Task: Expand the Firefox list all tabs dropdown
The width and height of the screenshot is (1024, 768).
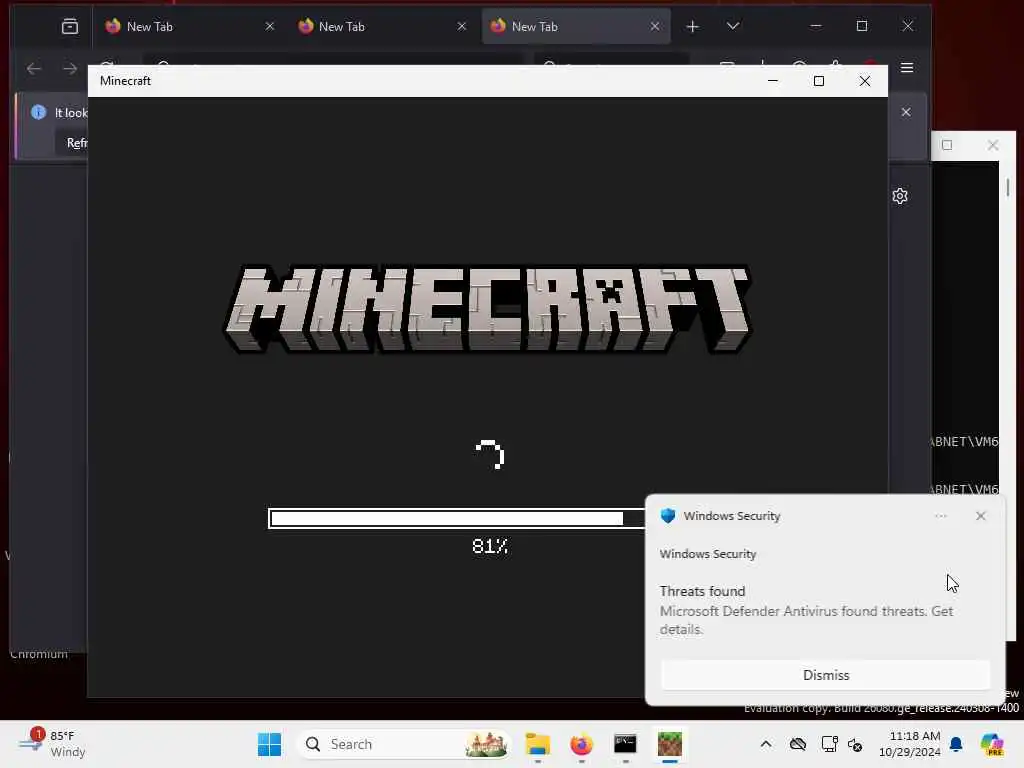Action: point(733,27)
